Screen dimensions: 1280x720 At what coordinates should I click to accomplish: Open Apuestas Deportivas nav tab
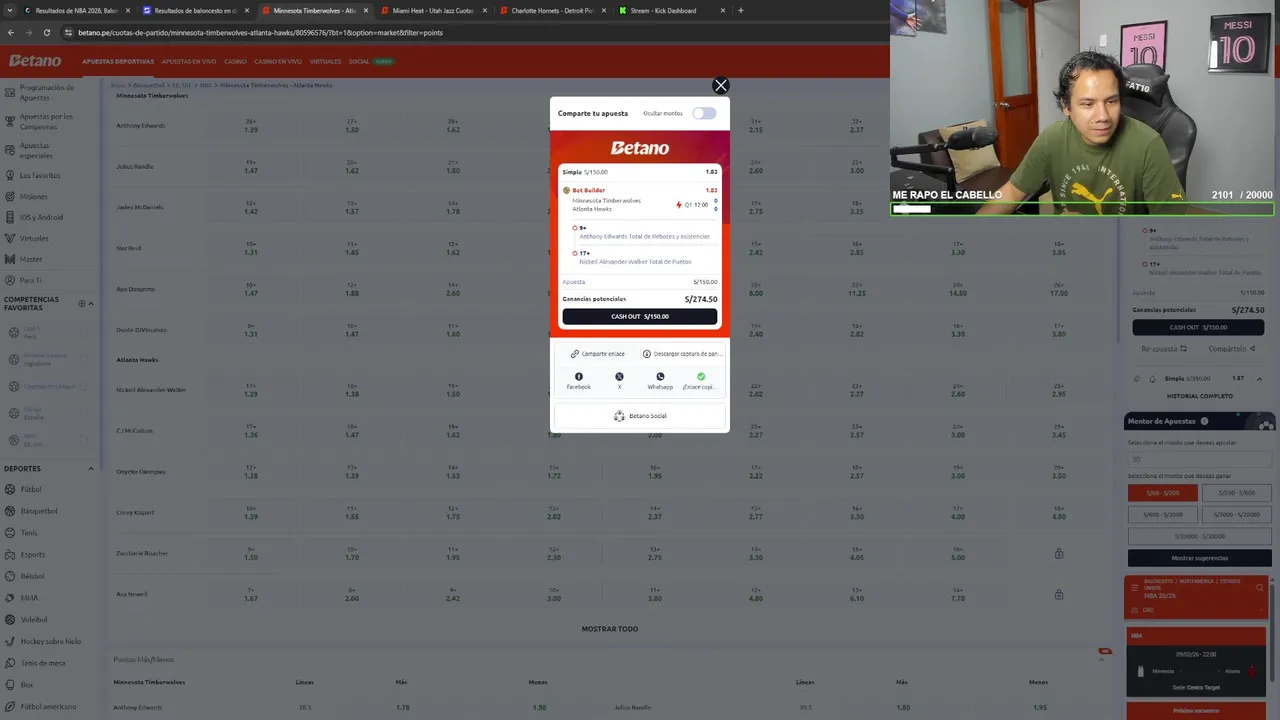(x=118, y=61)
